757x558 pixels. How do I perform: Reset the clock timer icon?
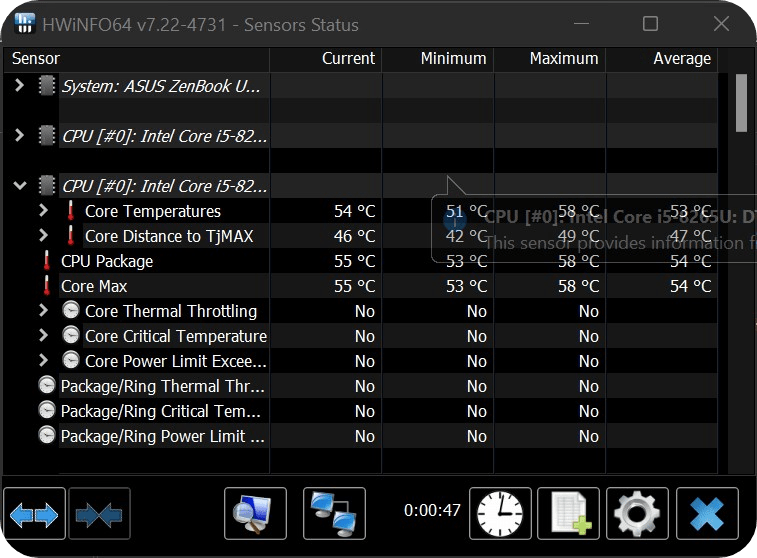coord(500,513)
